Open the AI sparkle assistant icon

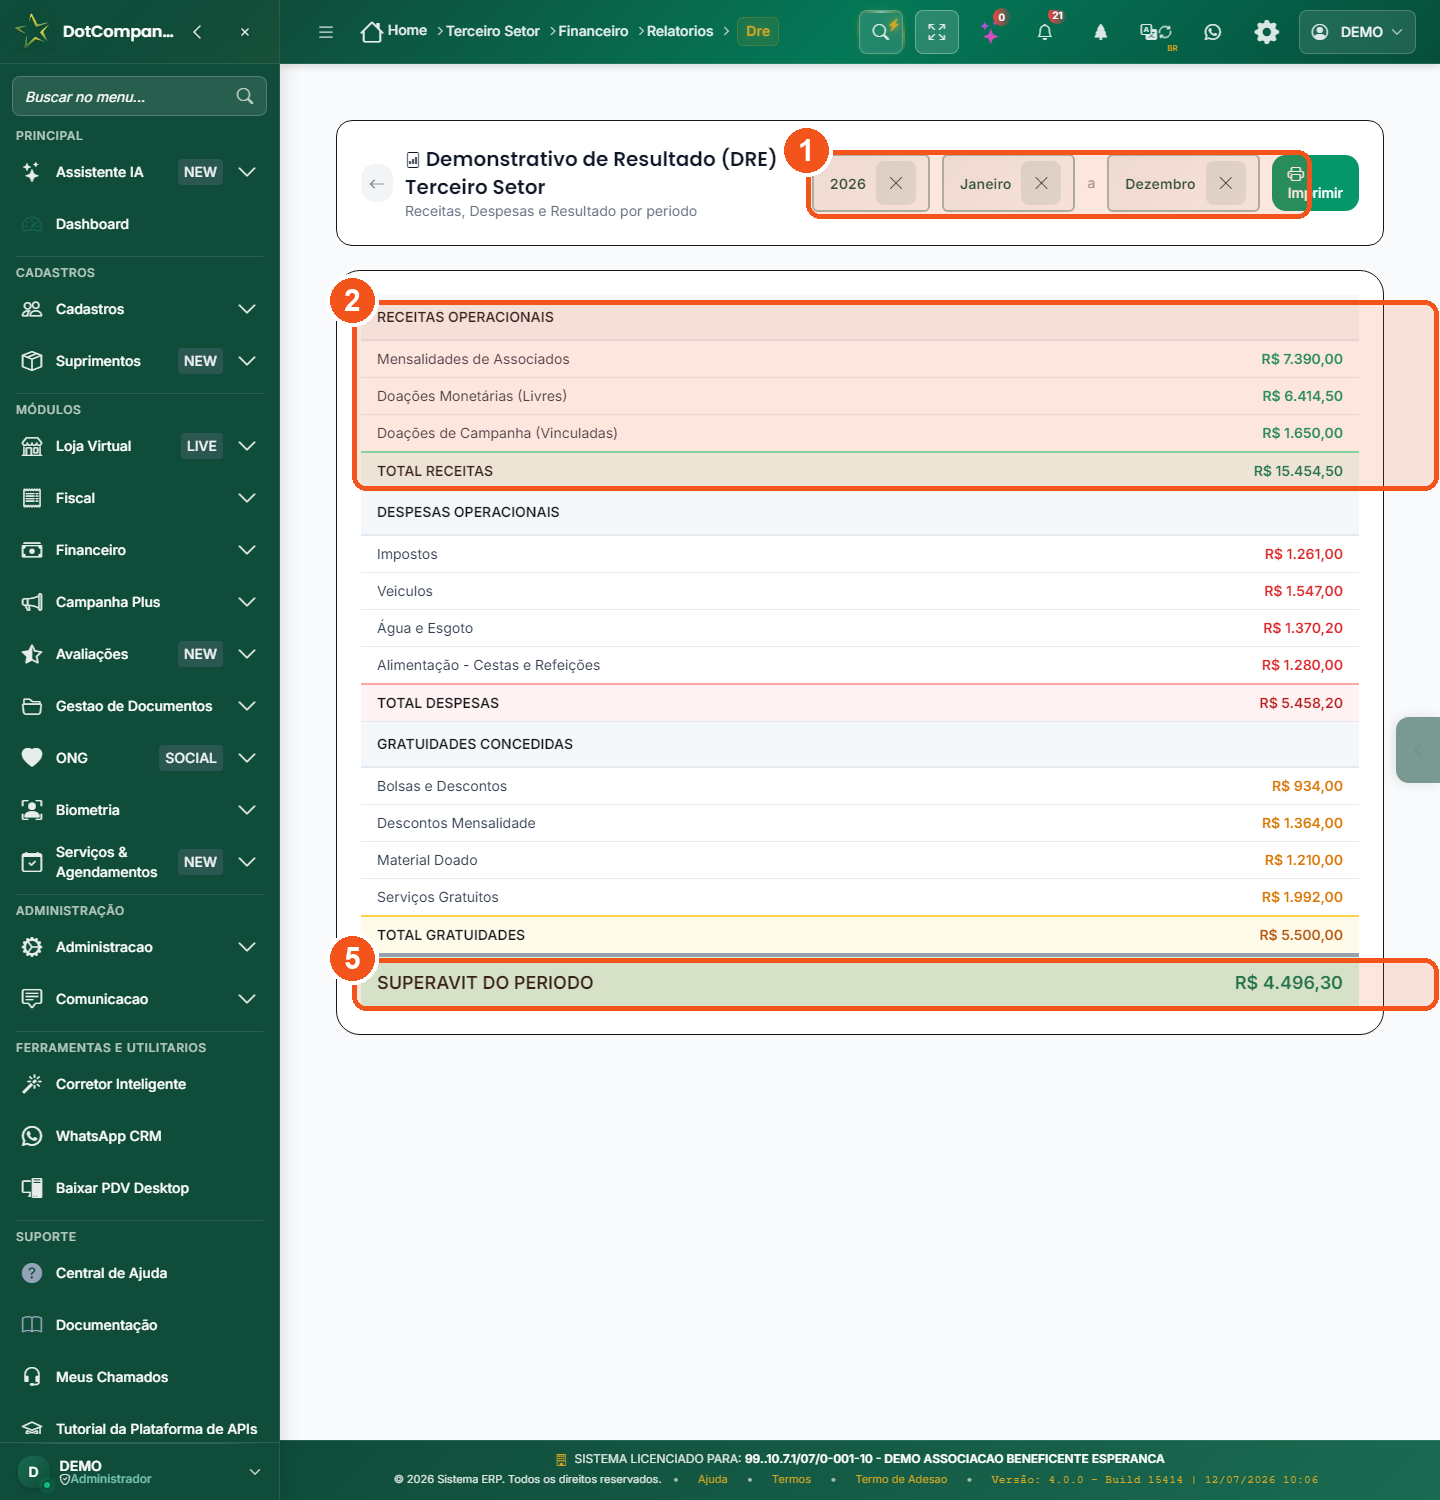[990, 33]
